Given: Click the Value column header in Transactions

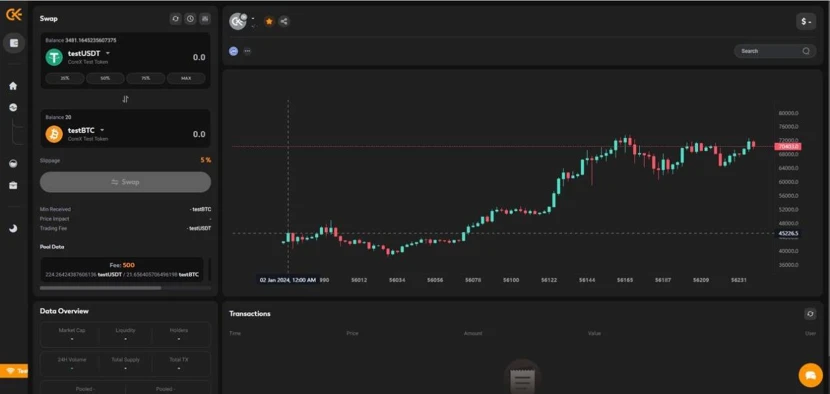Looking at the screenshot, I should (594, 334).
